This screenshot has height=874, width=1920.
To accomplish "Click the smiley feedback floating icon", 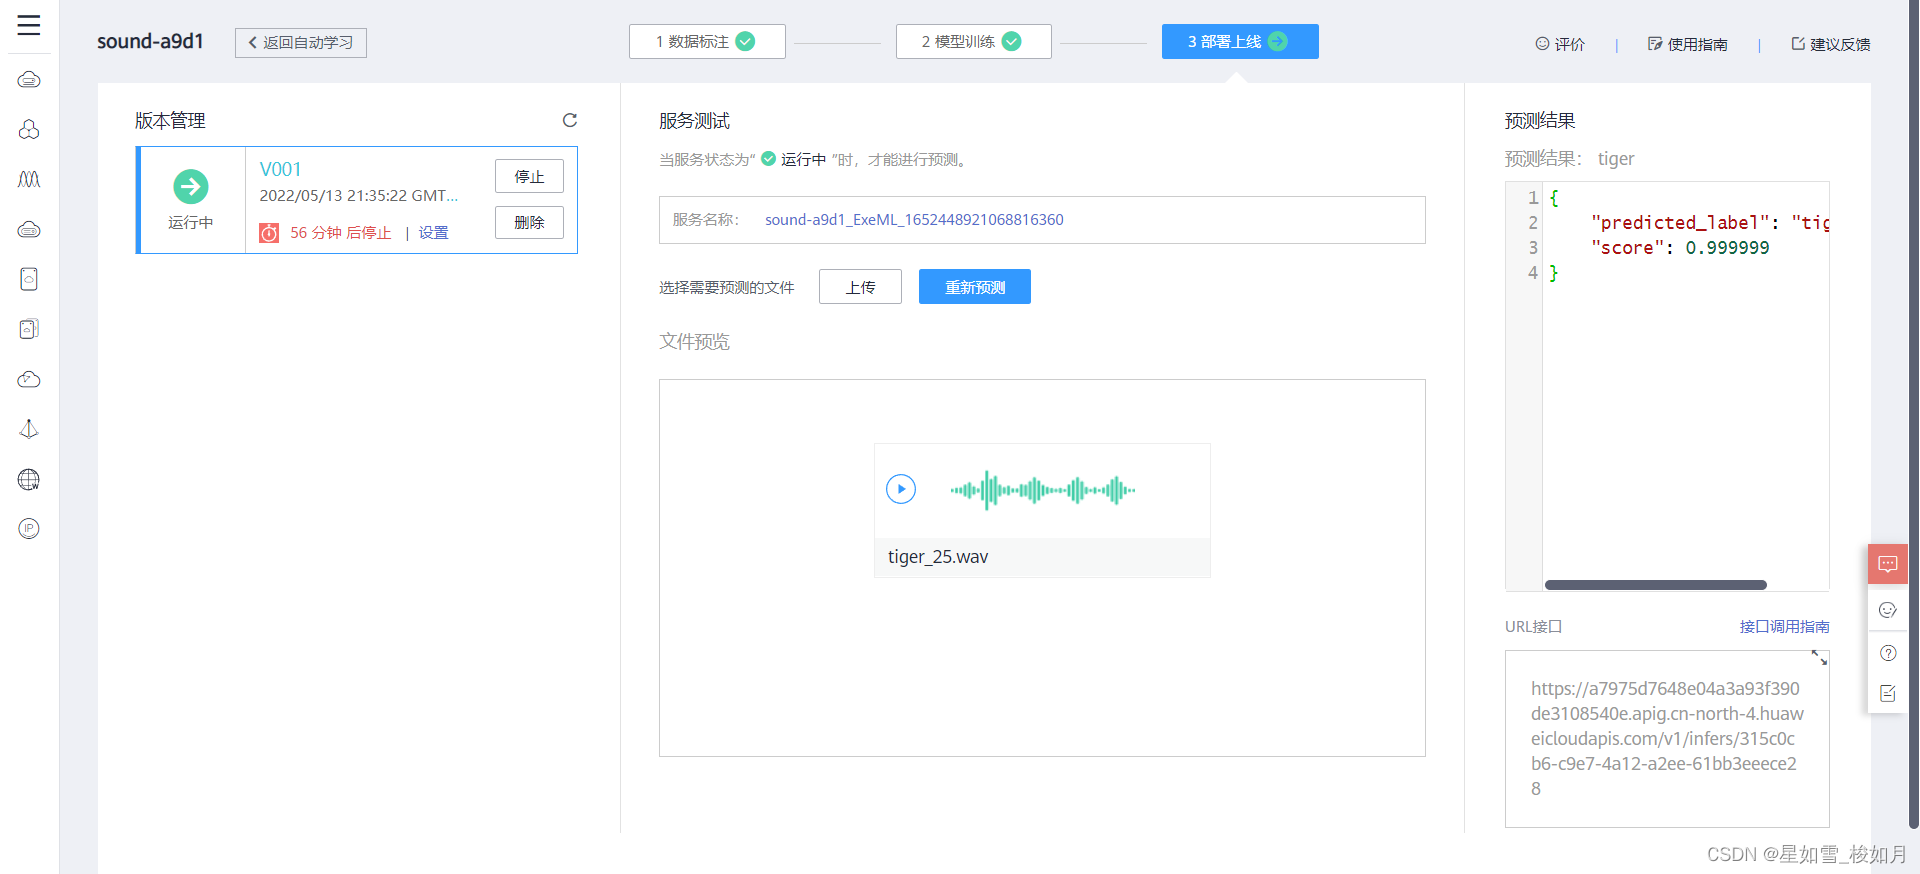I will 1888,610.
